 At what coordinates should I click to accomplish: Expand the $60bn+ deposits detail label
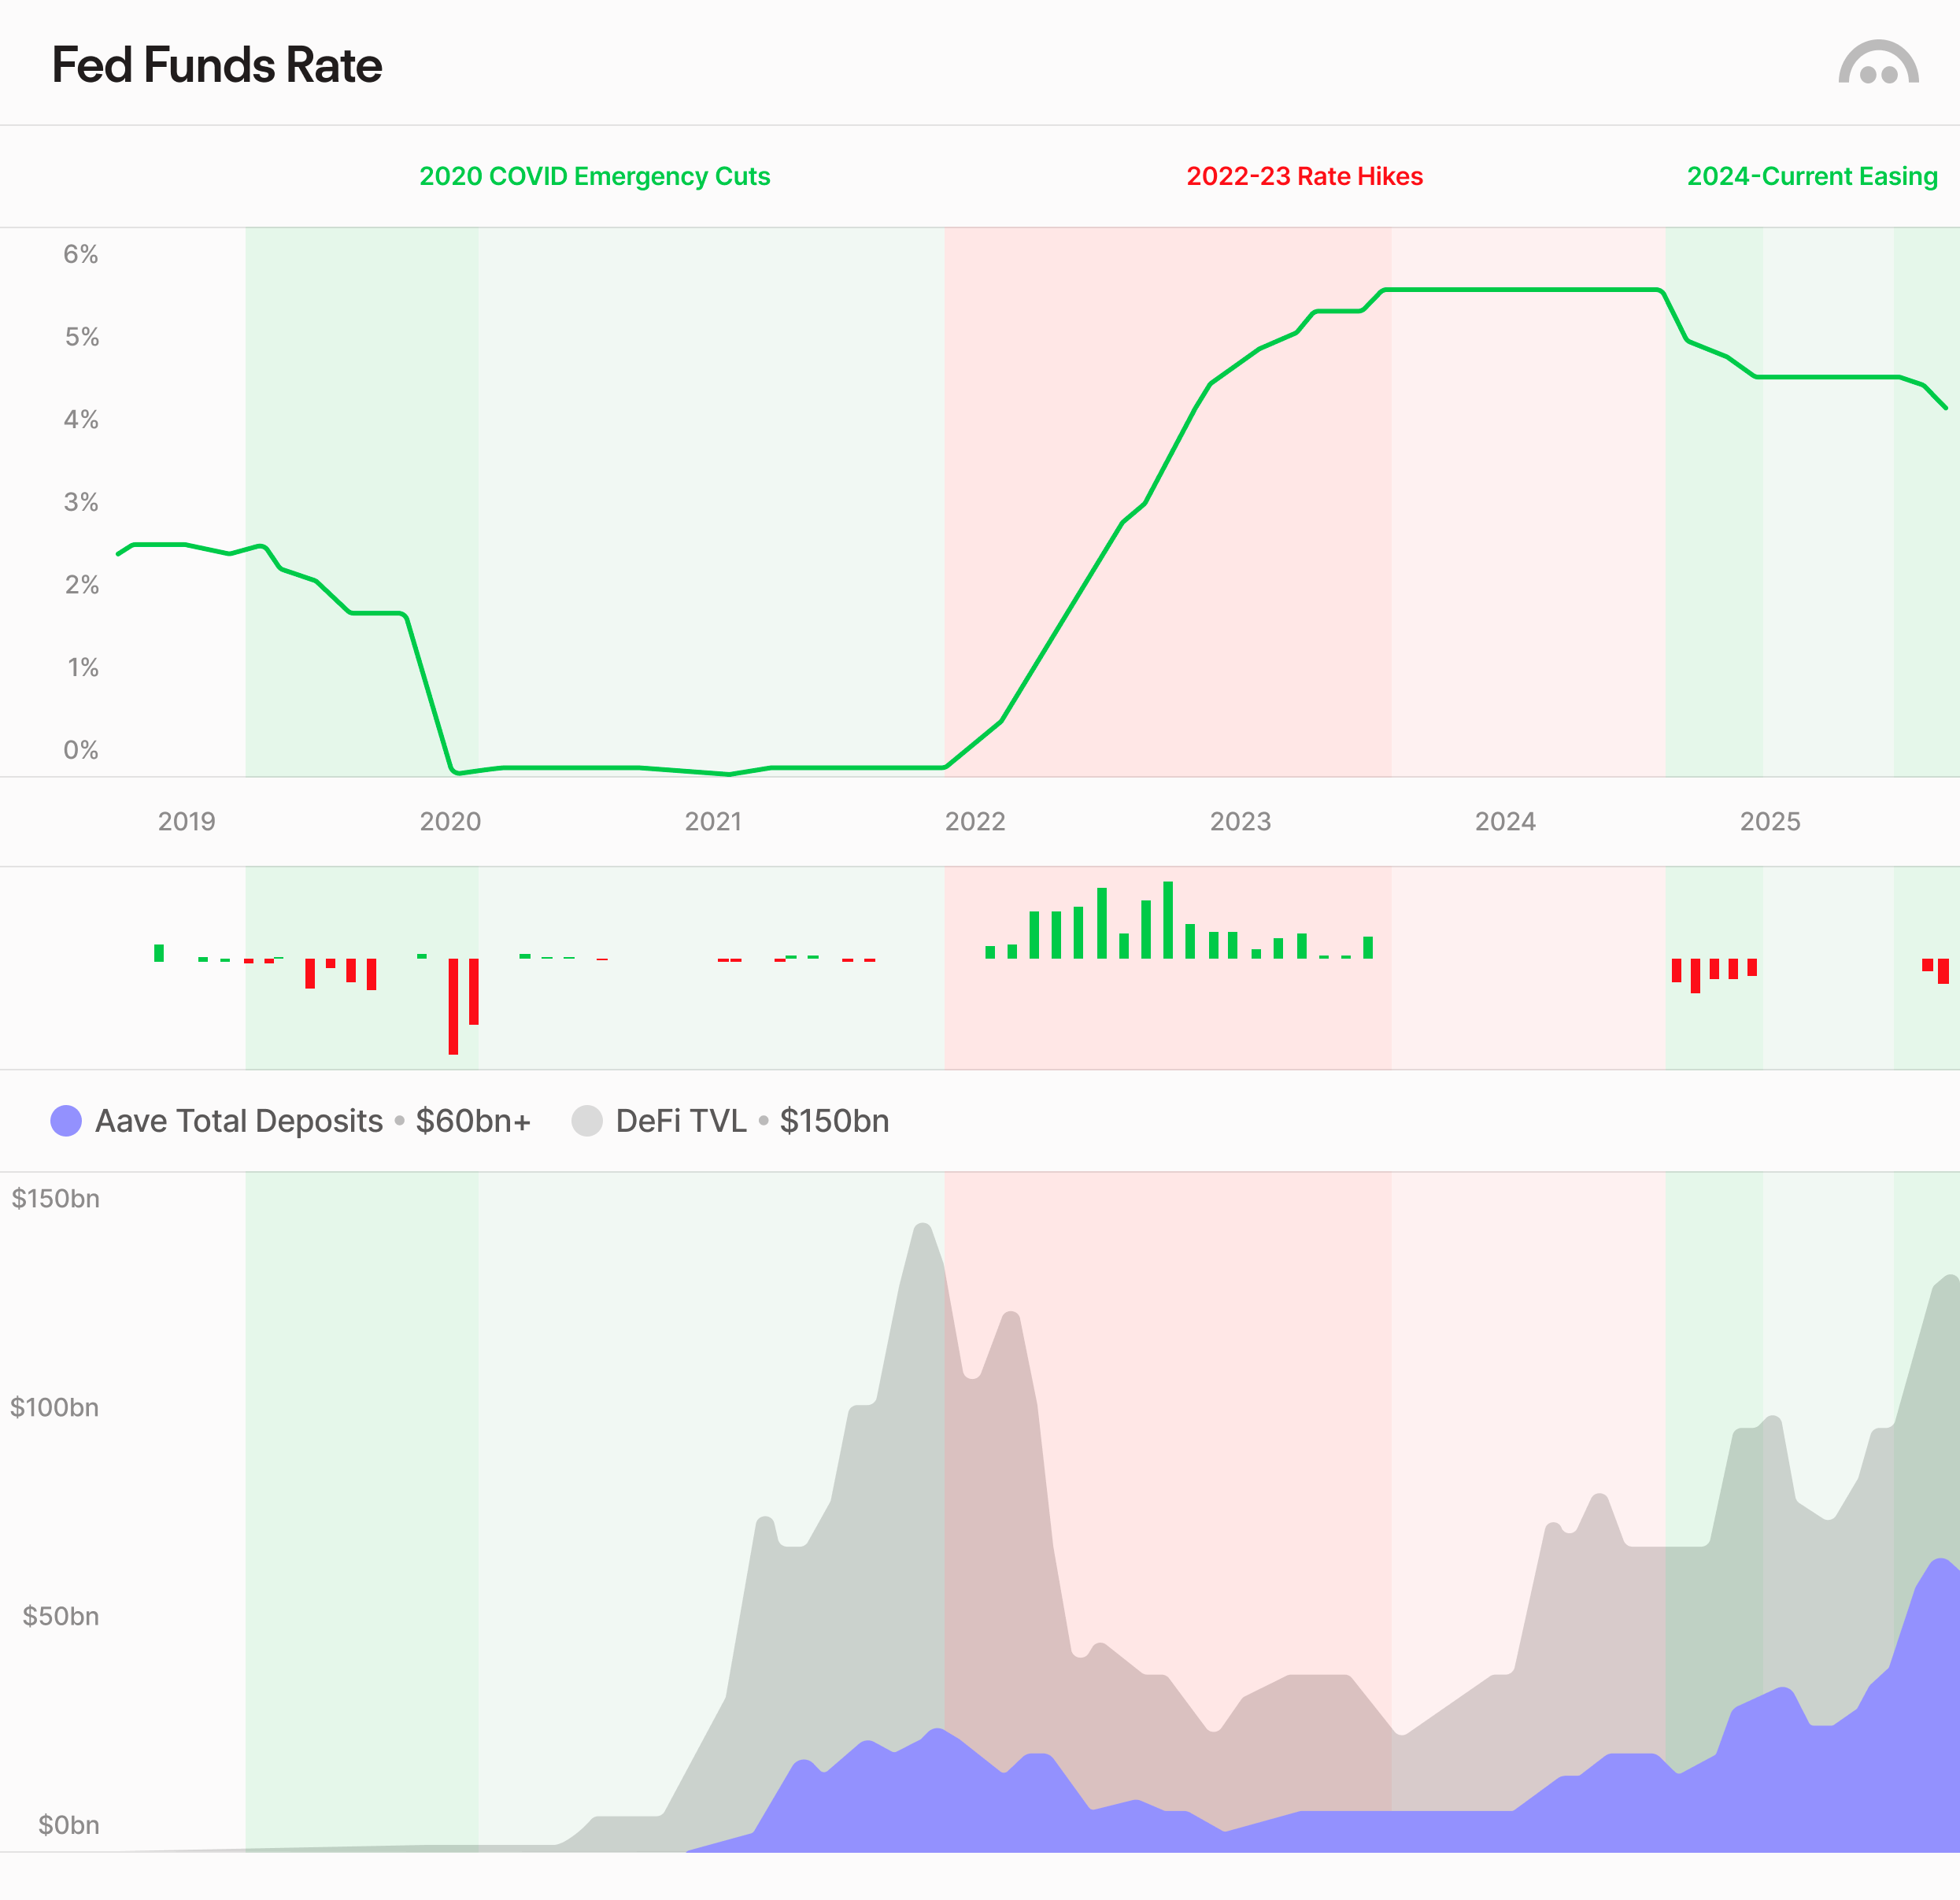474,1121
